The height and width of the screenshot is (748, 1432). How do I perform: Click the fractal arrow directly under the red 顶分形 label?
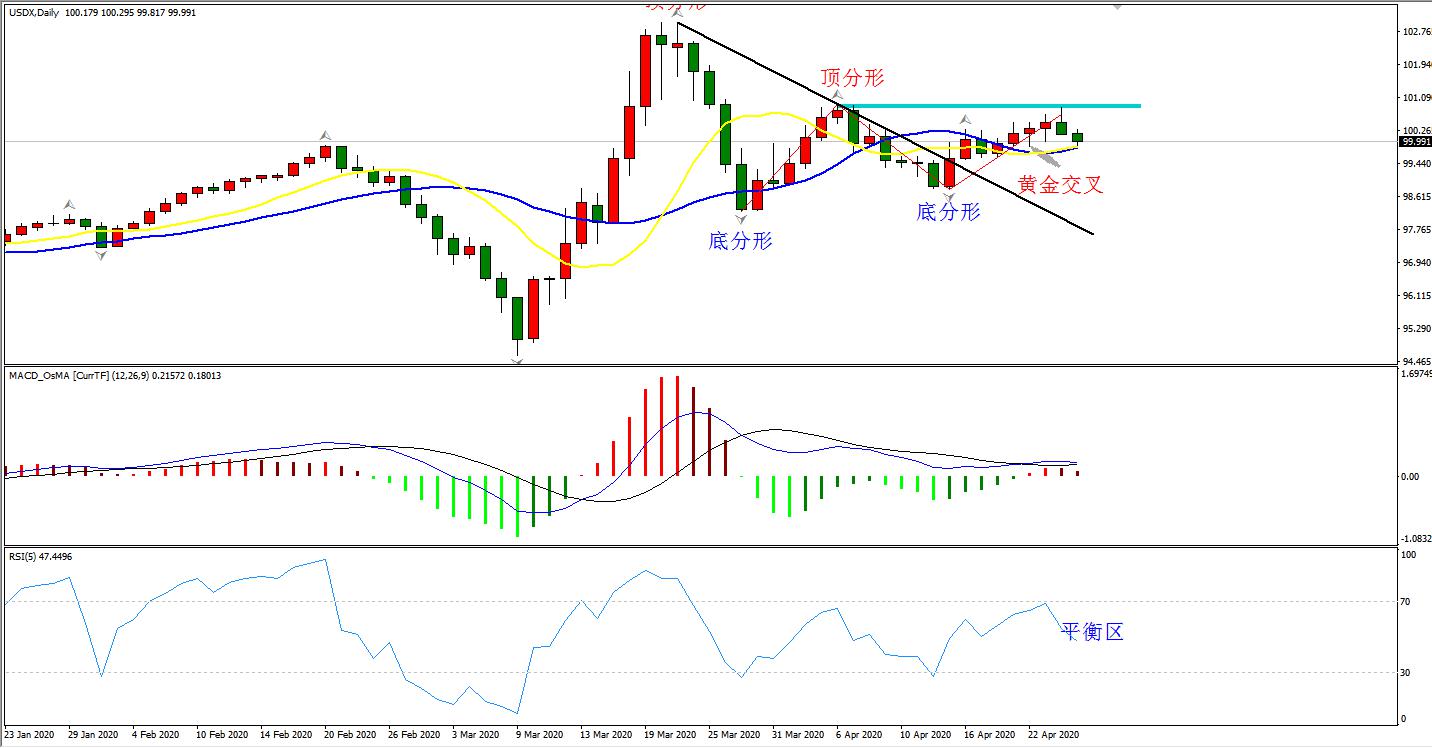[838, 96]
